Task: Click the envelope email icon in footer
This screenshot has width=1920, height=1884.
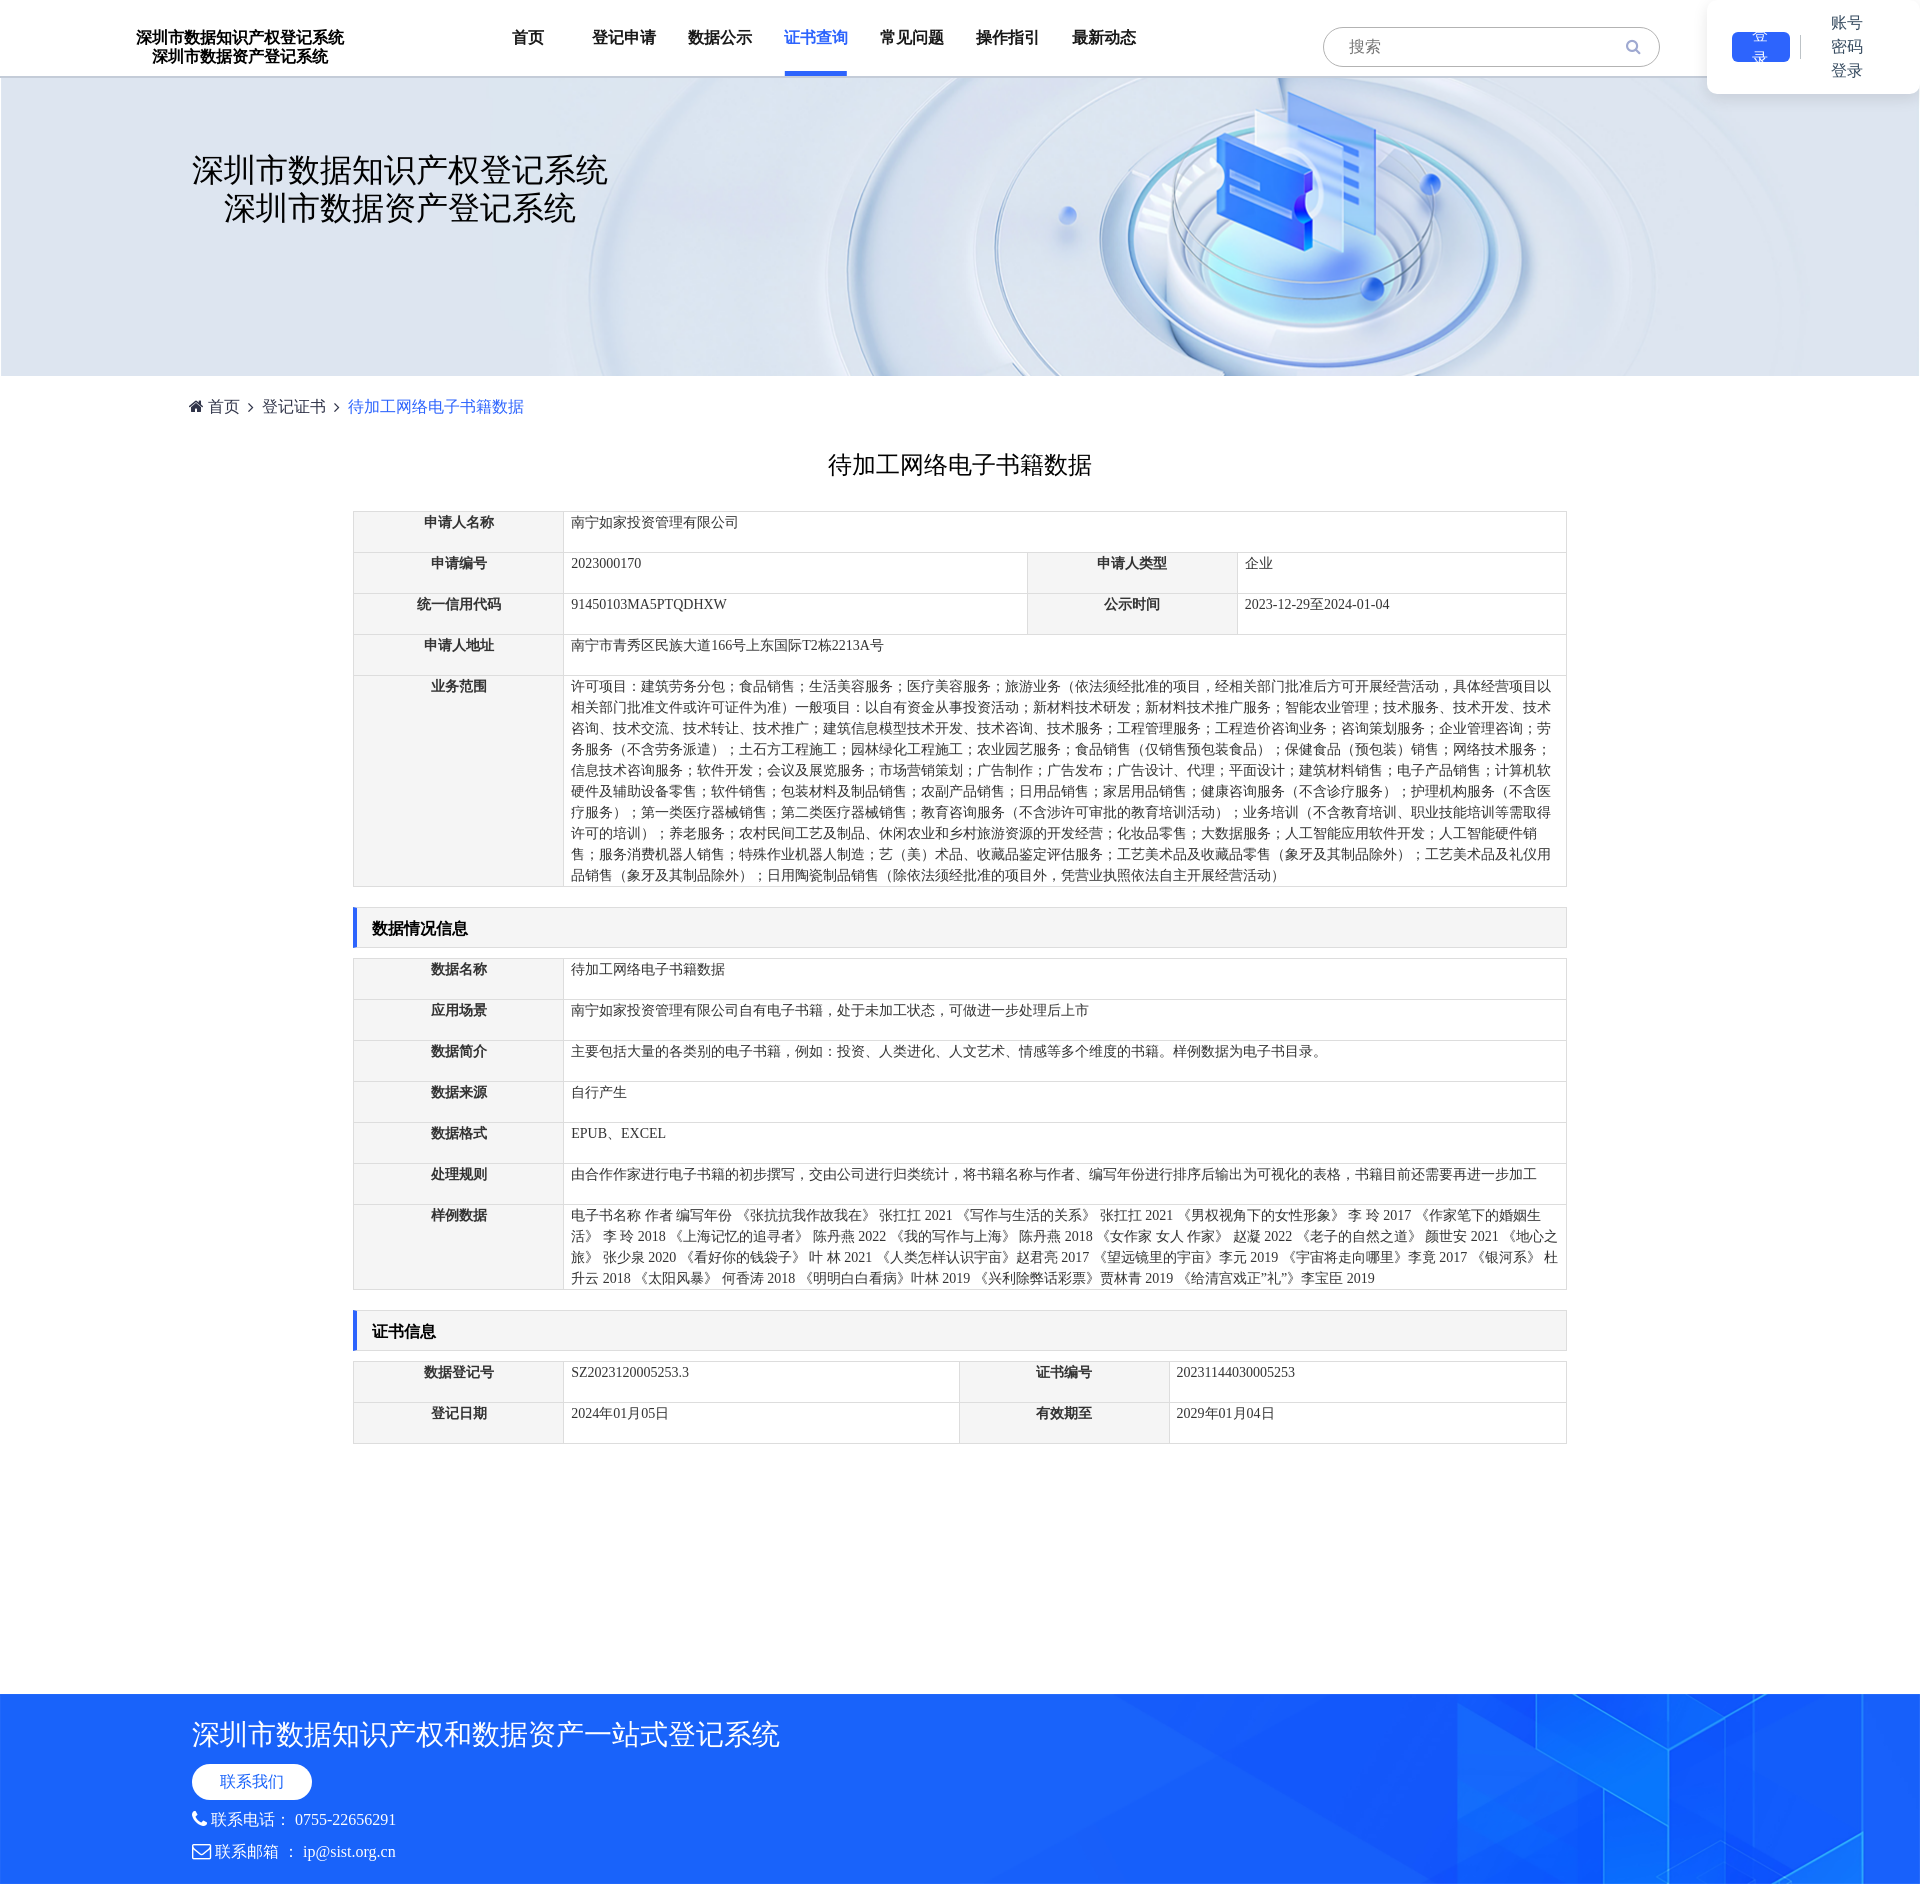Action: (201, 1851)
